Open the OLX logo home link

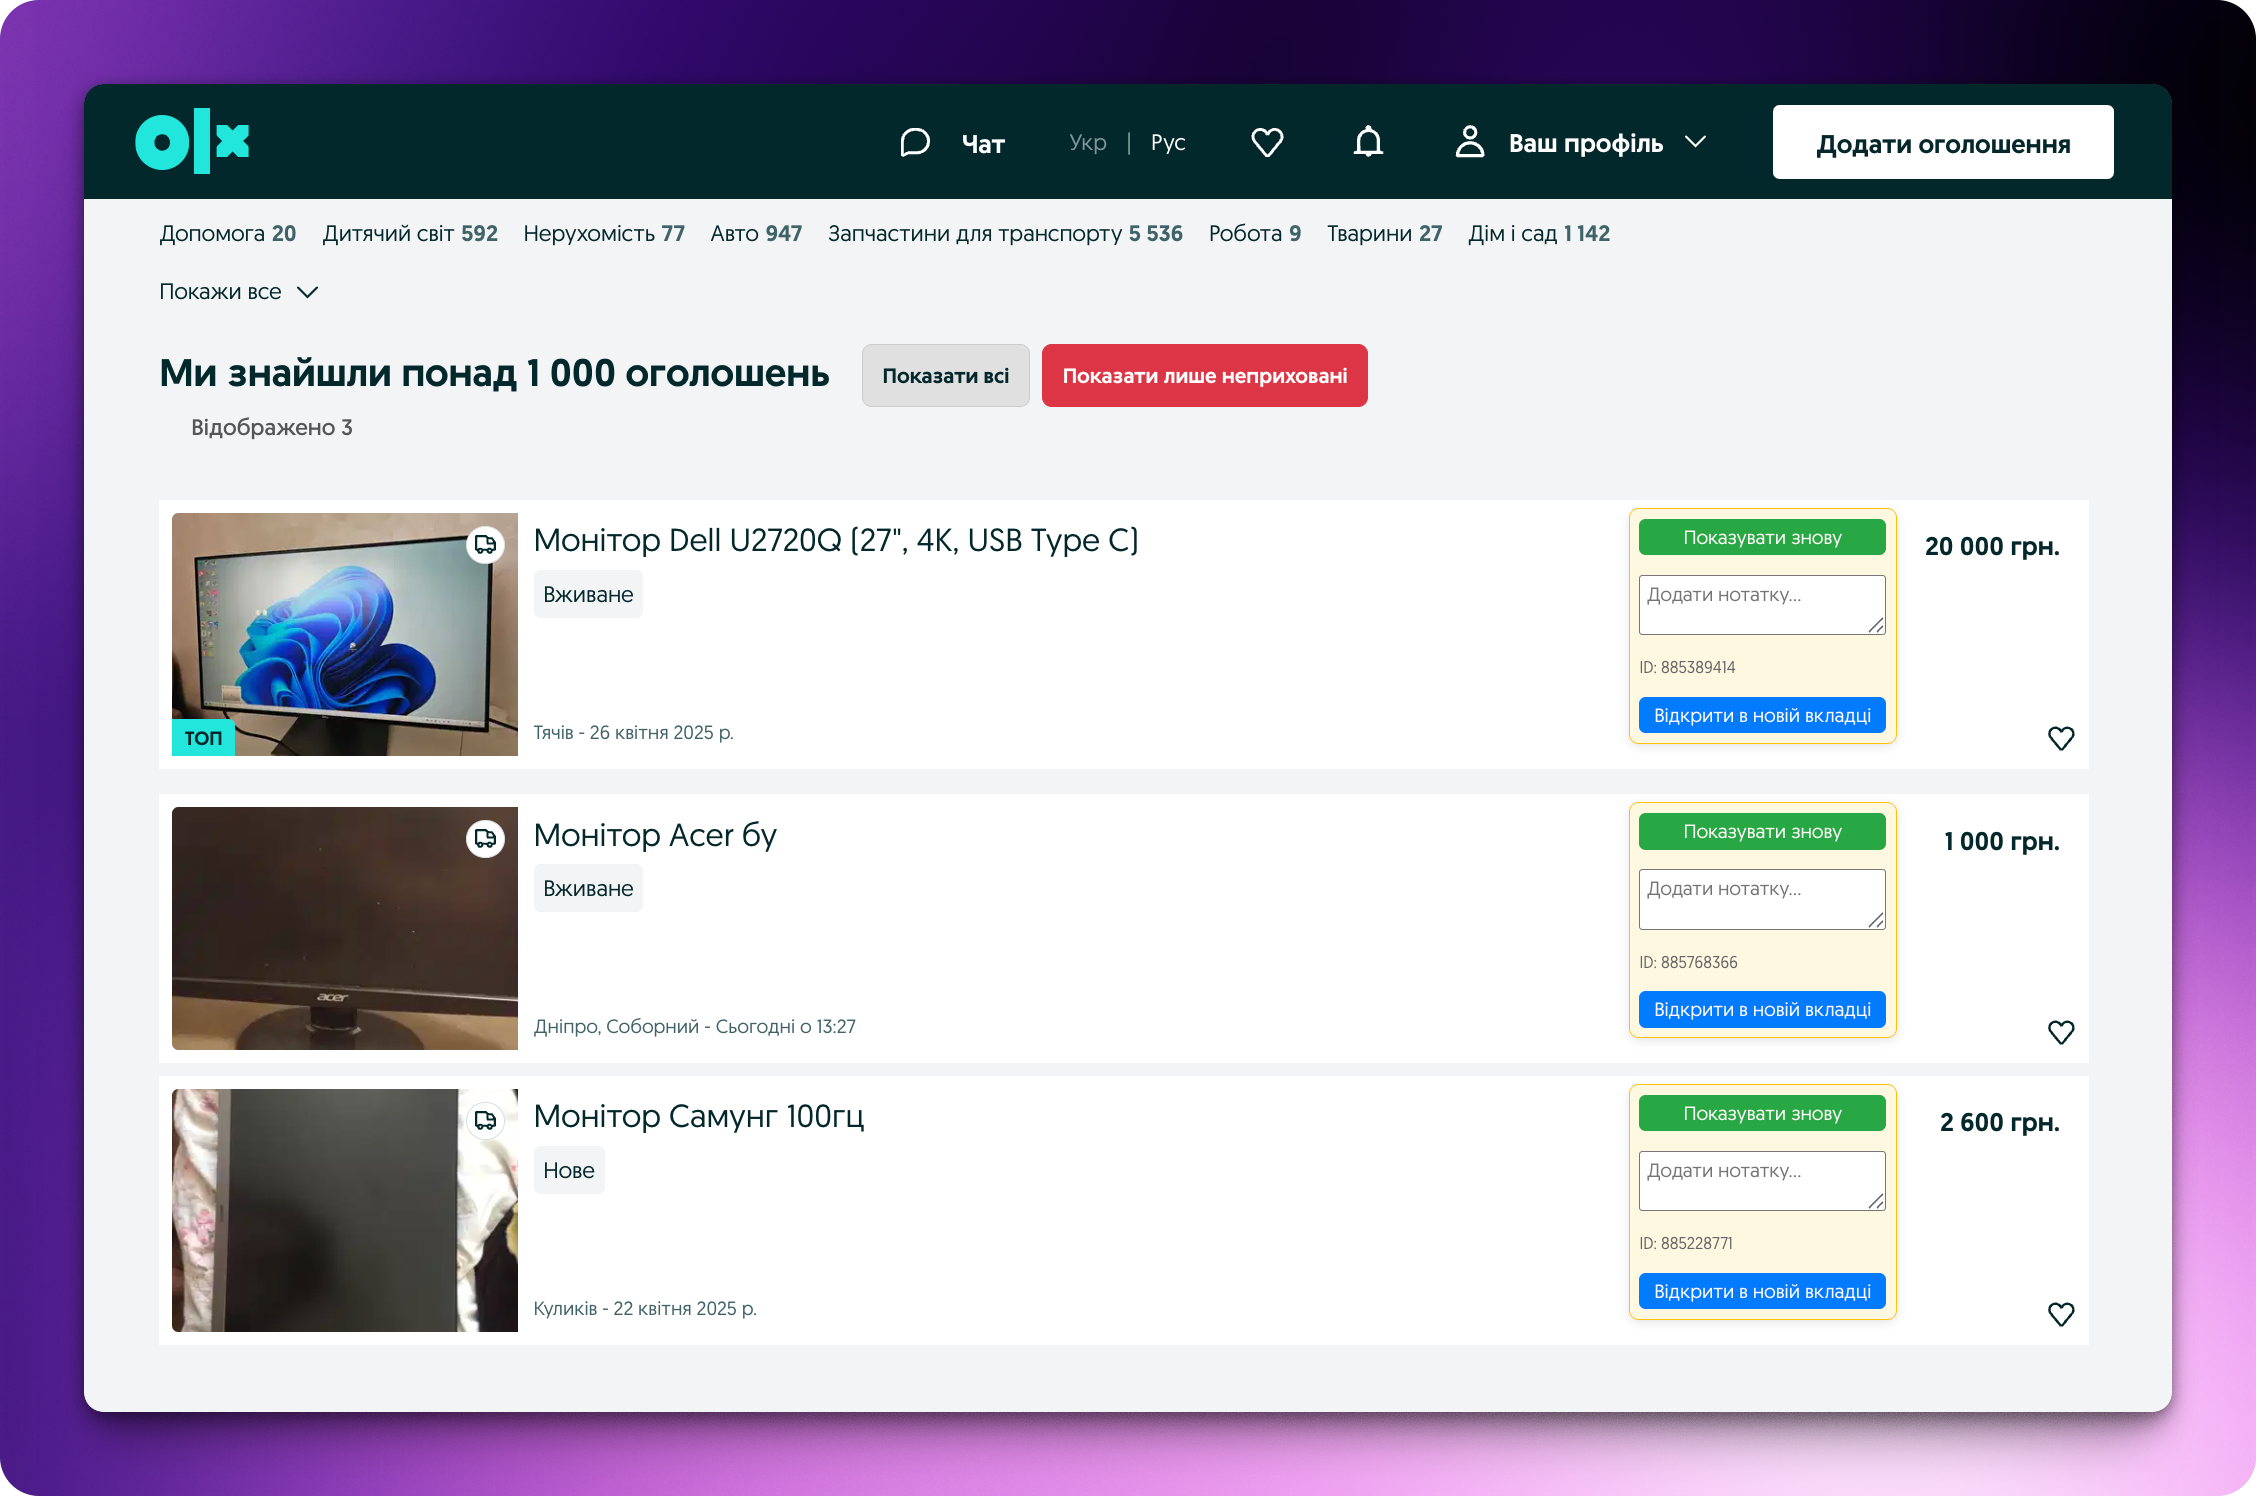tap(192, 141)
